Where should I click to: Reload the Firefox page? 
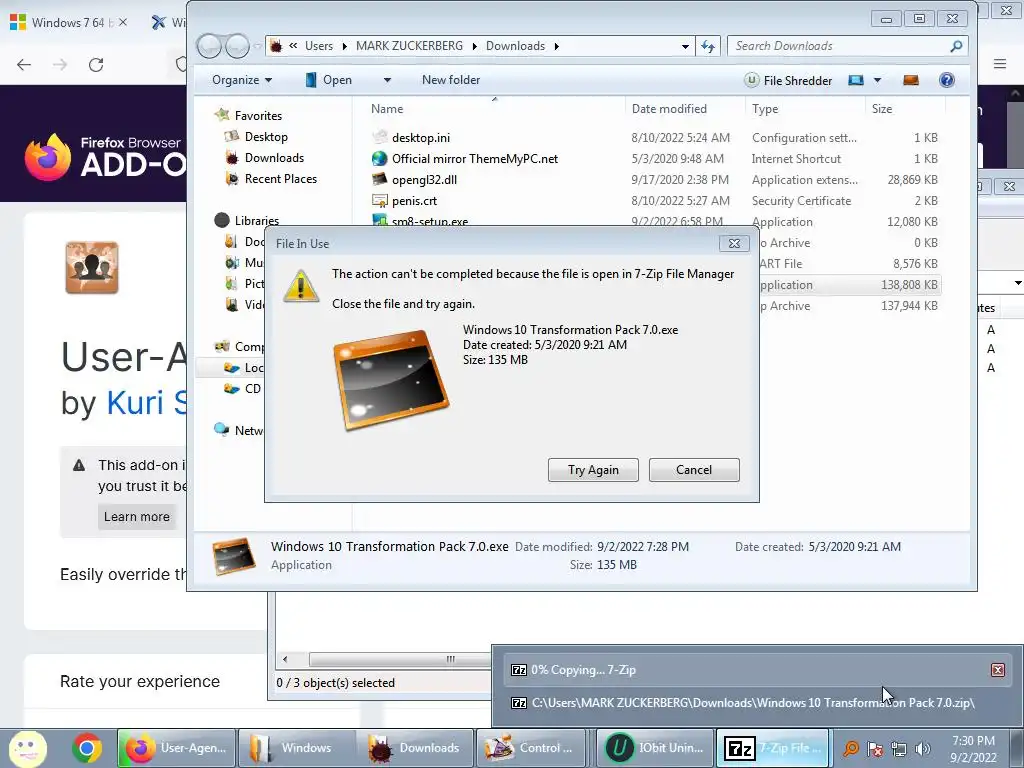(96, 65)
